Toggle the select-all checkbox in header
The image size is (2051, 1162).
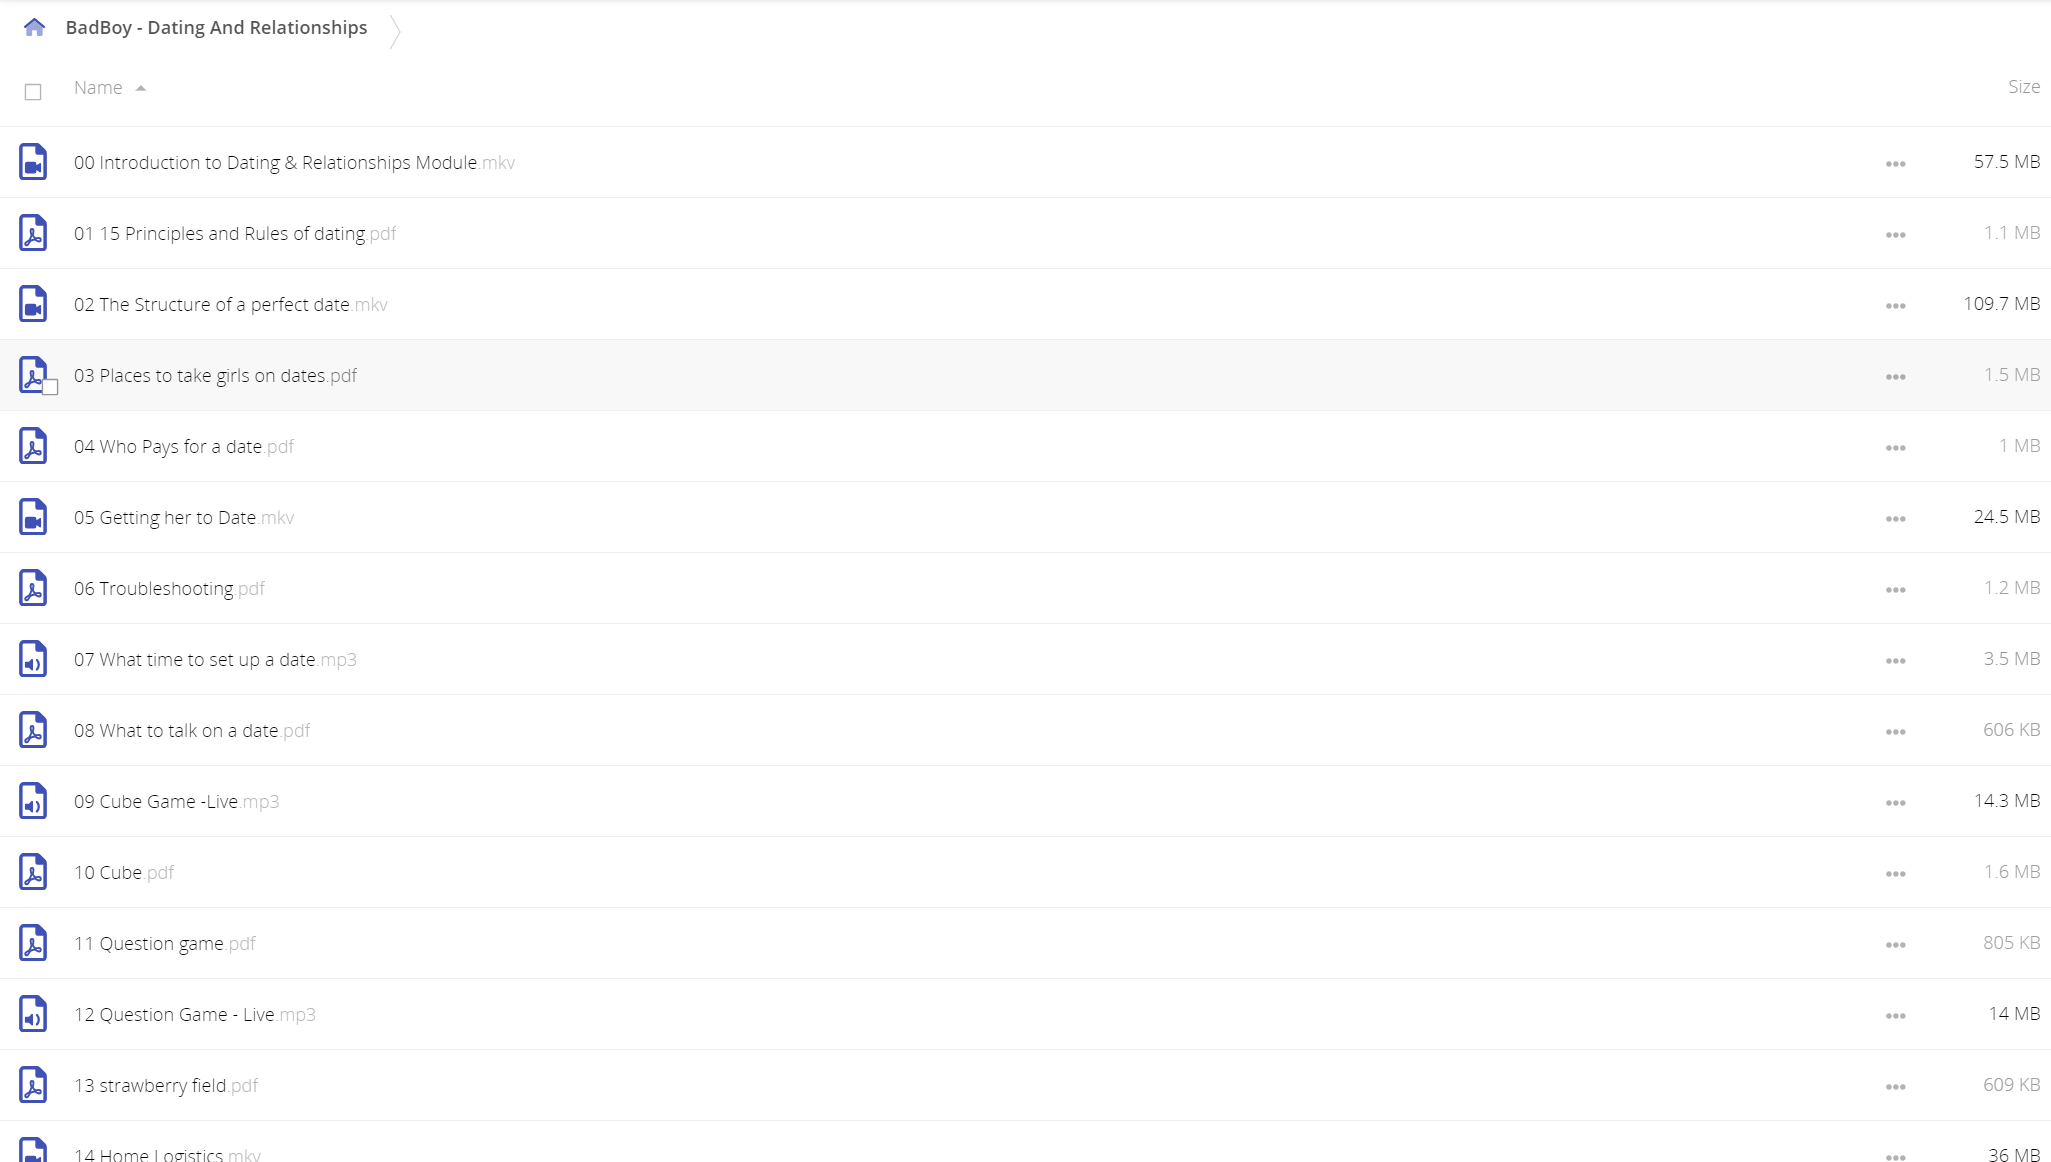(33, 92)
